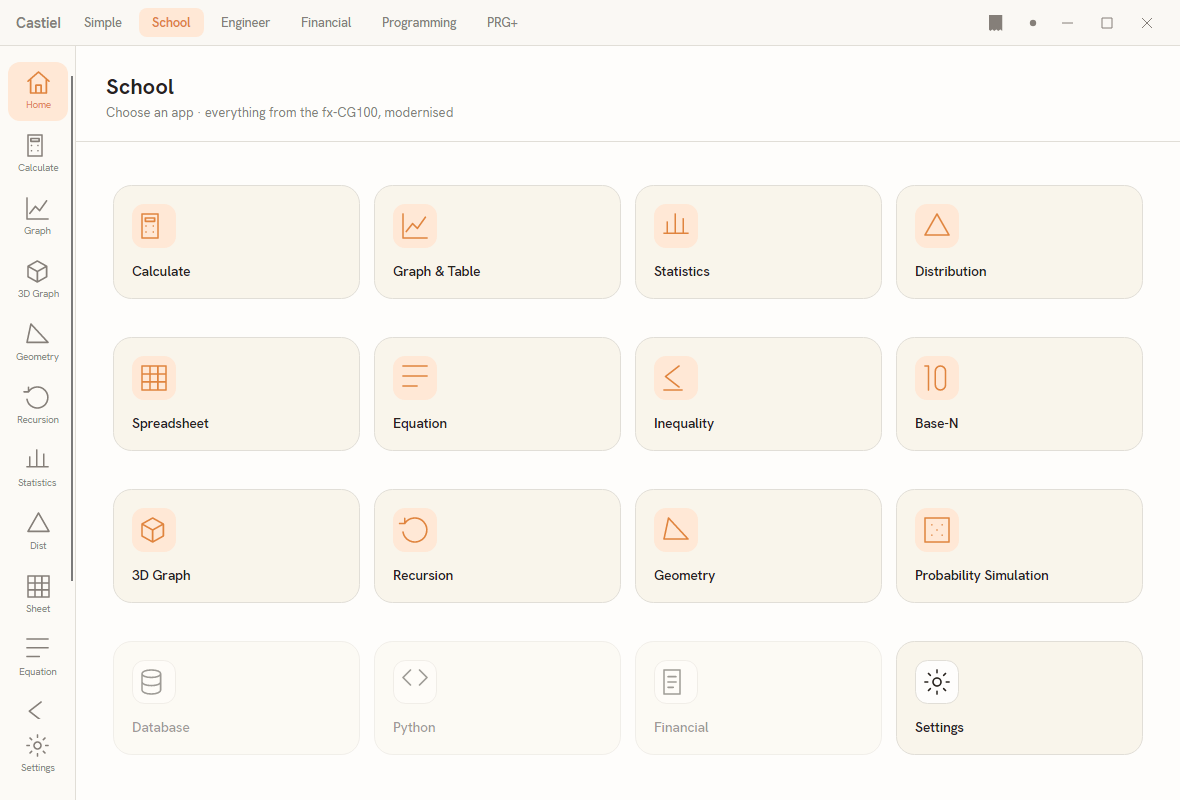Open 3D Graph from the sidebar

(x=38, y=280)
